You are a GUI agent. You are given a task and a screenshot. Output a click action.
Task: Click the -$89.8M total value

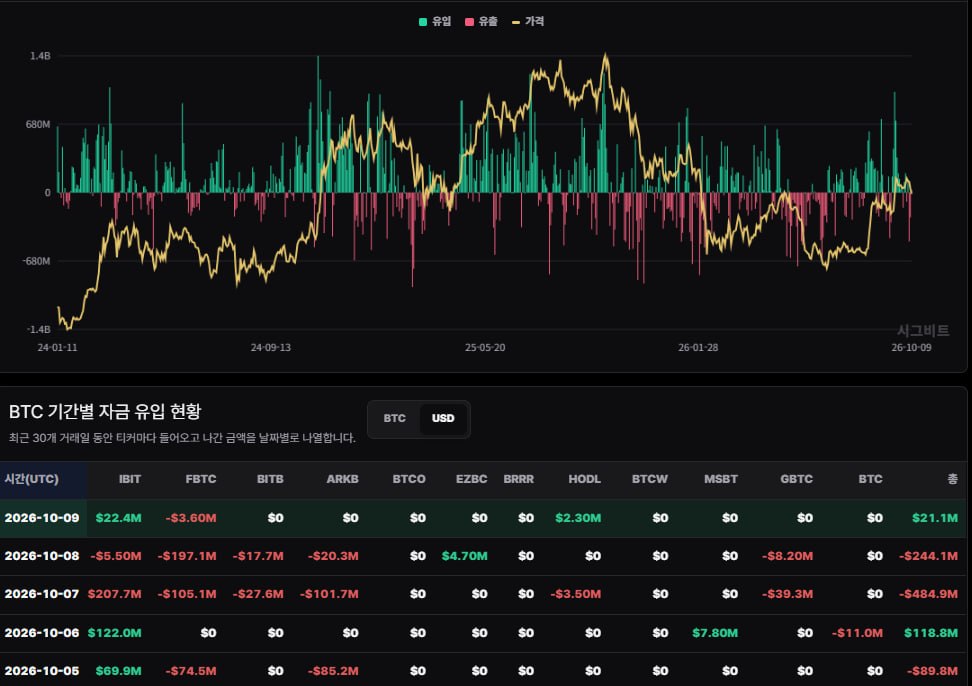pos(932,671)
